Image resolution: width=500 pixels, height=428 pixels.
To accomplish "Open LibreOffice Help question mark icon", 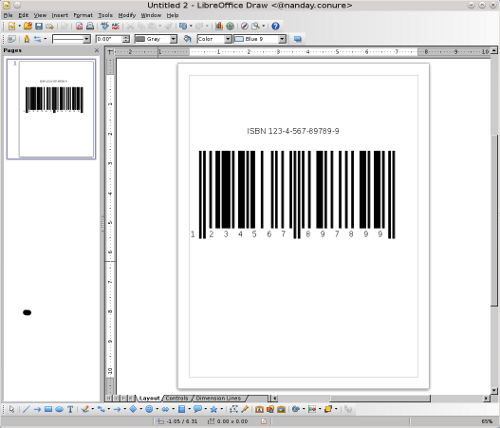I will click(275, 26).
